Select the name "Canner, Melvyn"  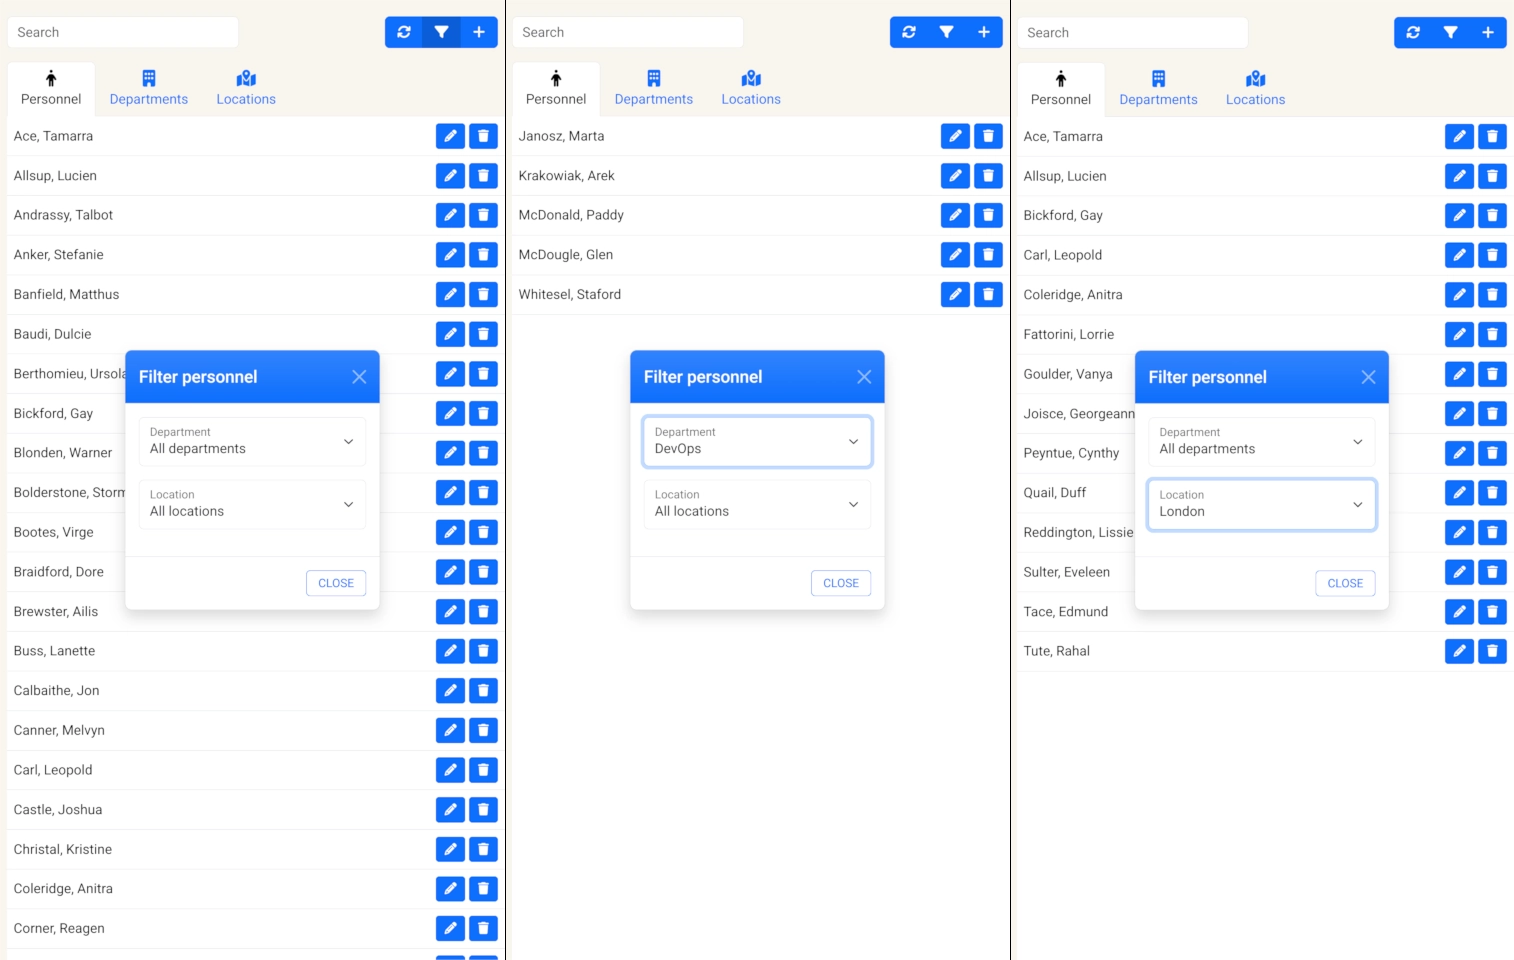tap(59, 731)
